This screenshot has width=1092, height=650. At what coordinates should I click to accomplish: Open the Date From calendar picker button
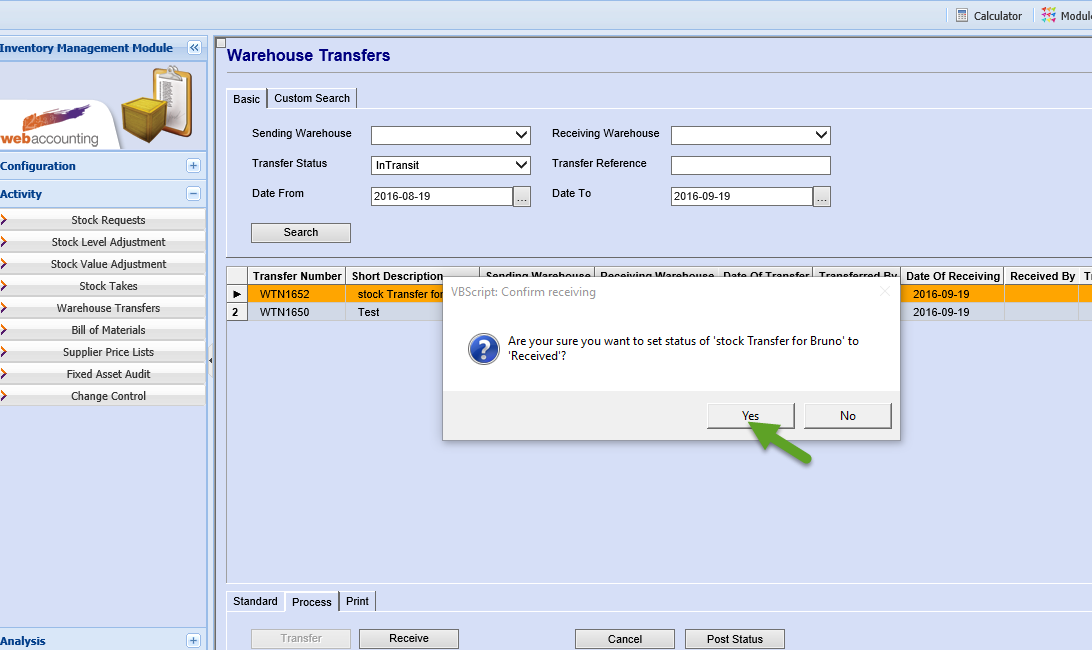click(522, 197)
